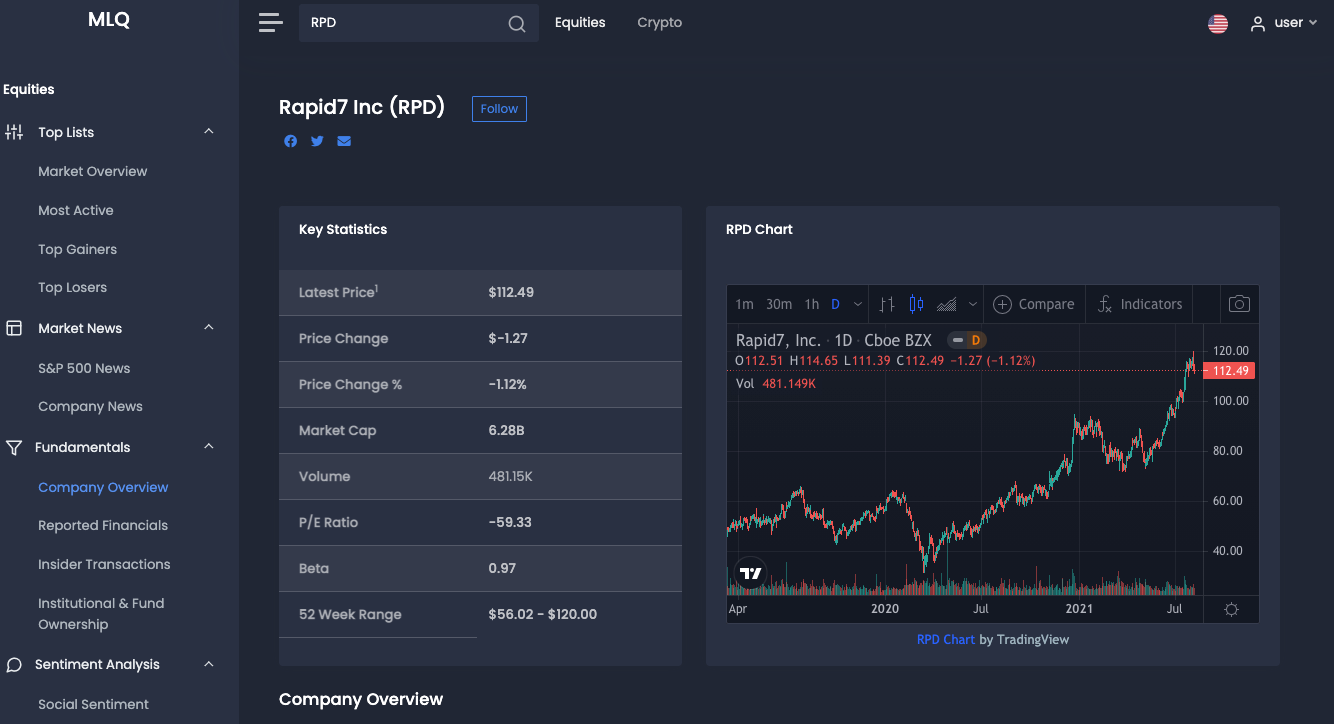Open the chart style dropdown arrow
The width and height of the screenshot is (1334, 724).
973,304
